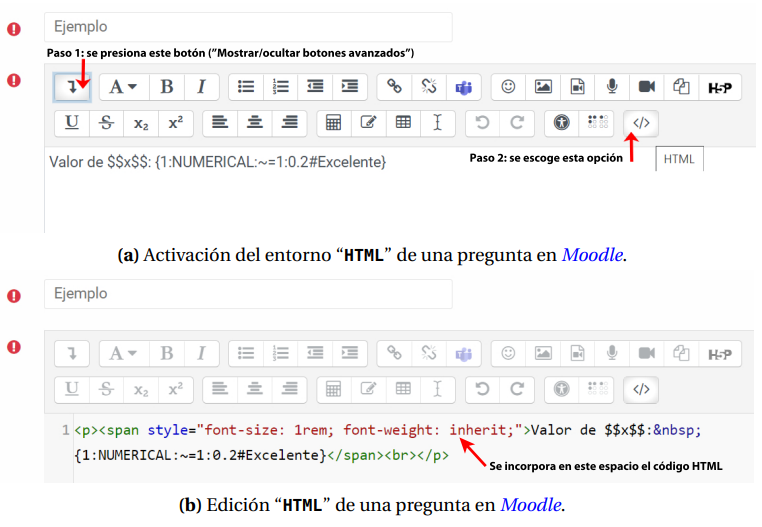
Task: Open the equation editor in the upper toolbar
Action: (334, 123)
